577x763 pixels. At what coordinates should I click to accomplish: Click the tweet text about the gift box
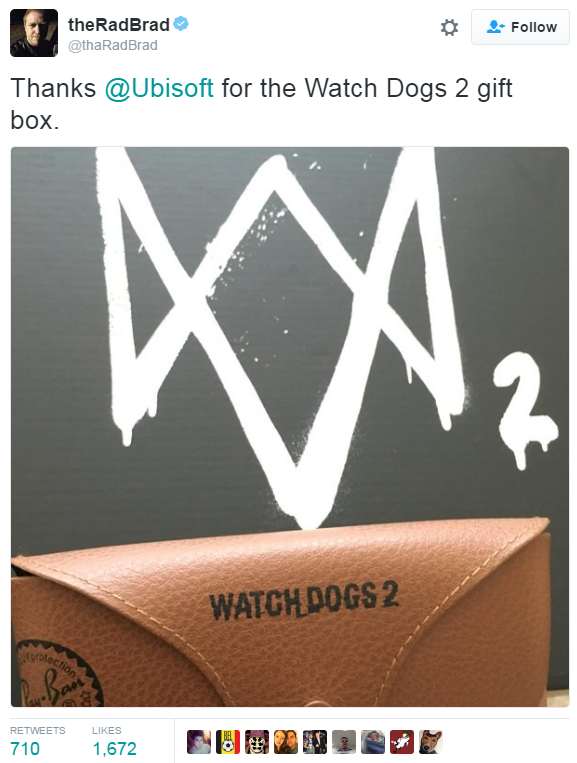coord(262,104)
